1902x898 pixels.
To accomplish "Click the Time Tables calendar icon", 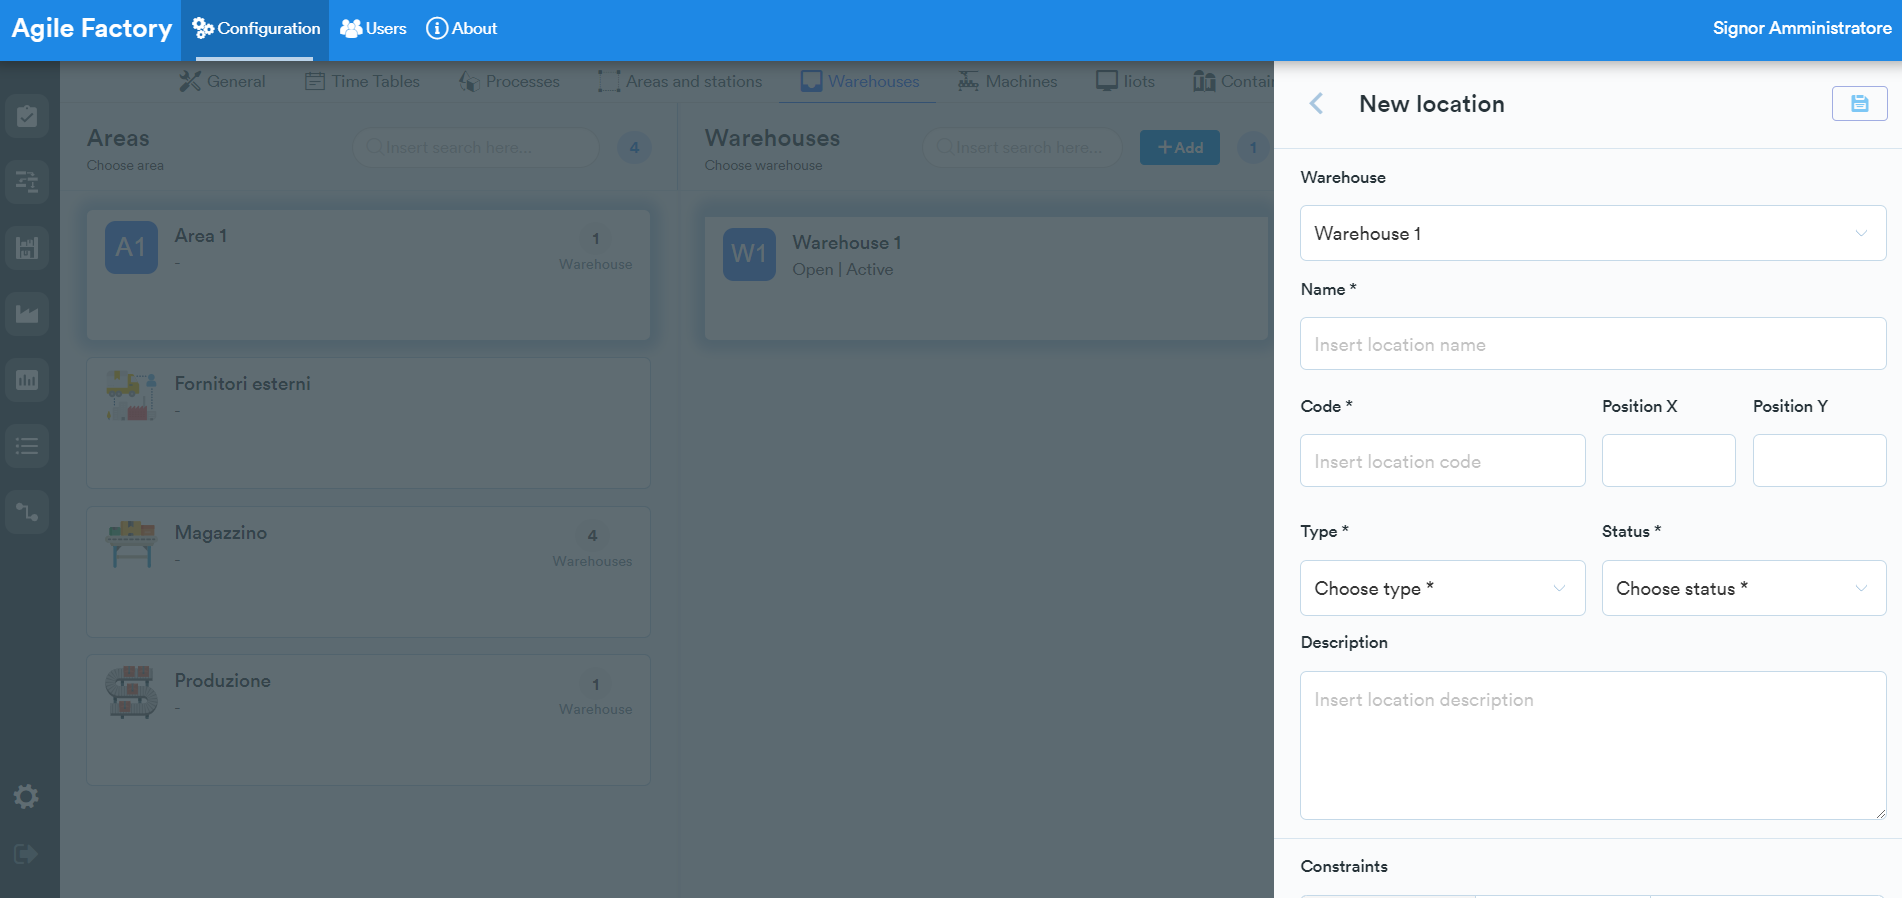I will 315,81.
